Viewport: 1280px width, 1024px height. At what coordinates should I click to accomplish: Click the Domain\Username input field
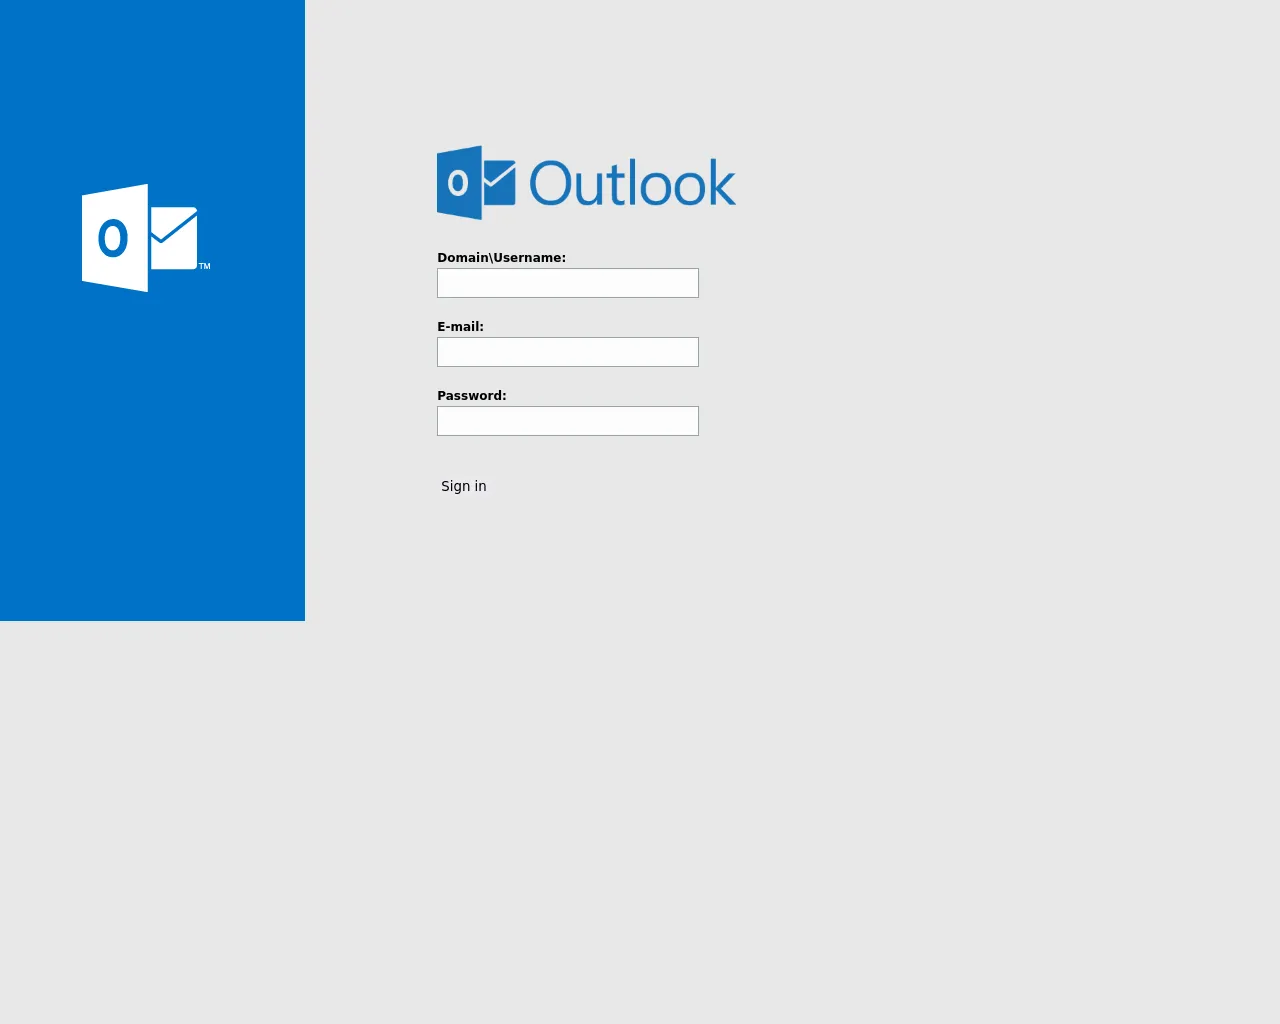[568, 283]
